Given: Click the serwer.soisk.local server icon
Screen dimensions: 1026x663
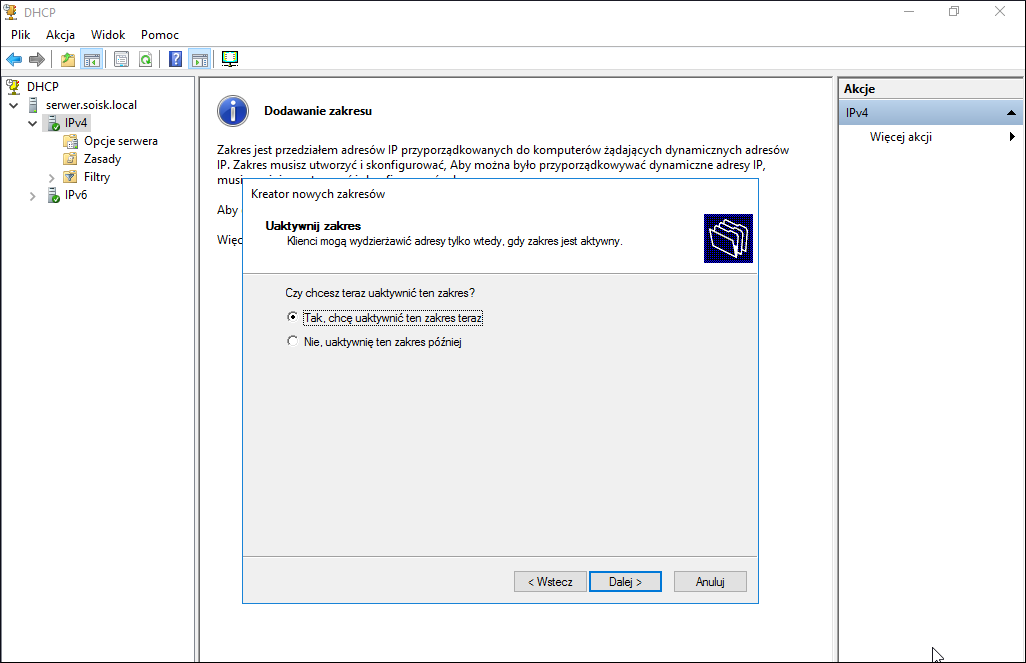Looking at the screenshot, I should [x=33, y=105].
